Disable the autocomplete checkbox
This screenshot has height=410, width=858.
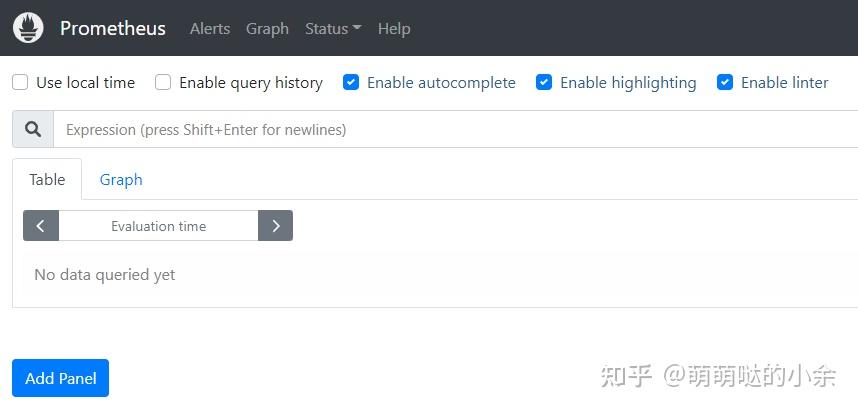pyautogui.click(x=351, y=83)
